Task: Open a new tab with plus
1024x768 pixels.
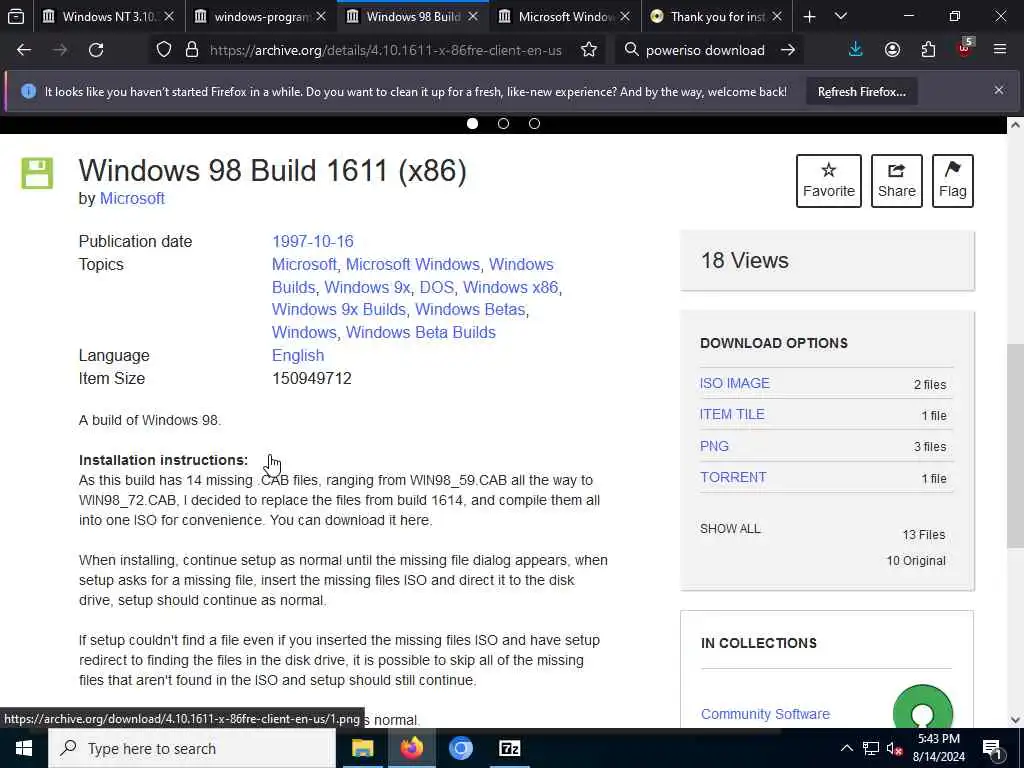Action: 809,16
